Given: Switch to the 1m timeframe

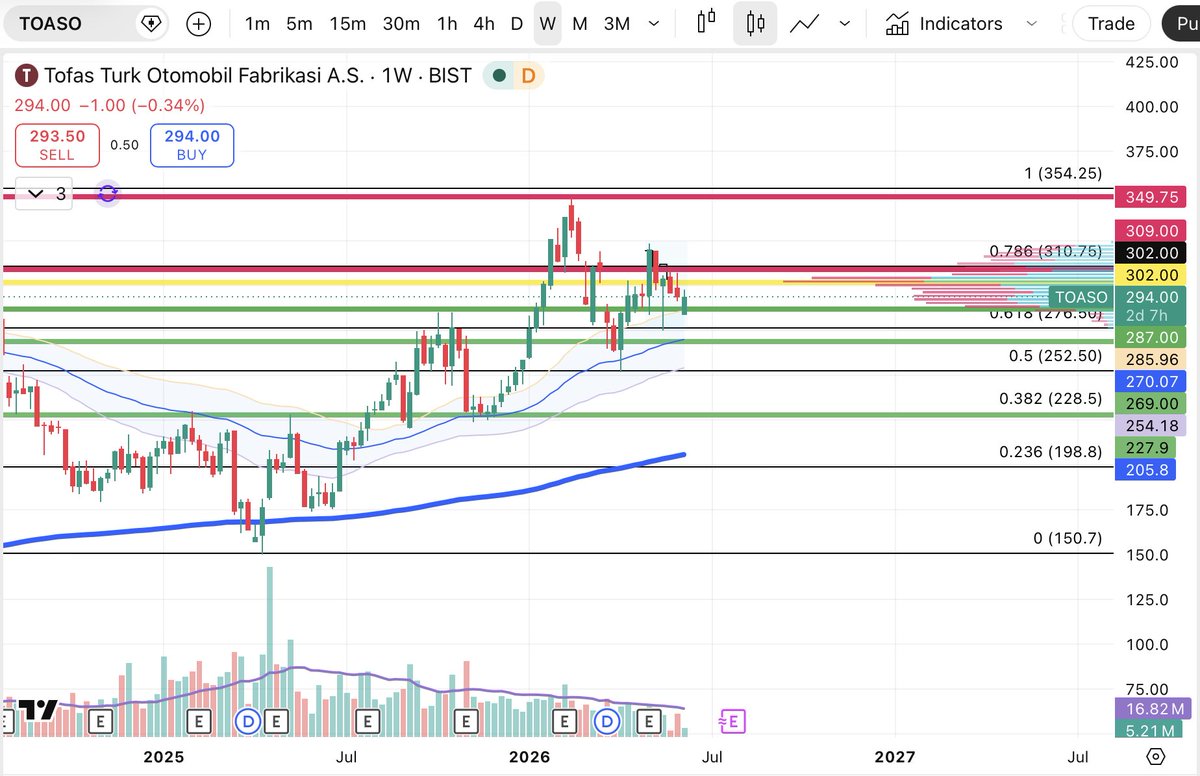Looking at the screenshot, I should coord(258,24).
